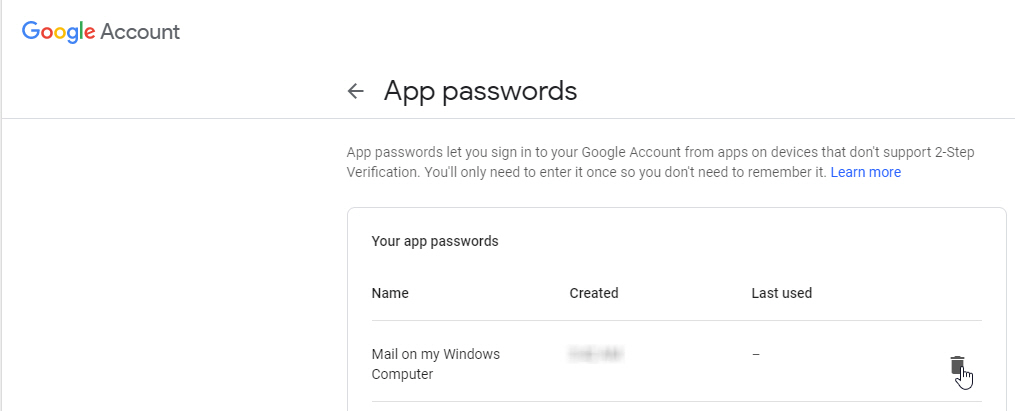Screen dimensions: 1015x411
Task: Select the Last used column header
Action: pyautogui.click(x=781, y=293)
